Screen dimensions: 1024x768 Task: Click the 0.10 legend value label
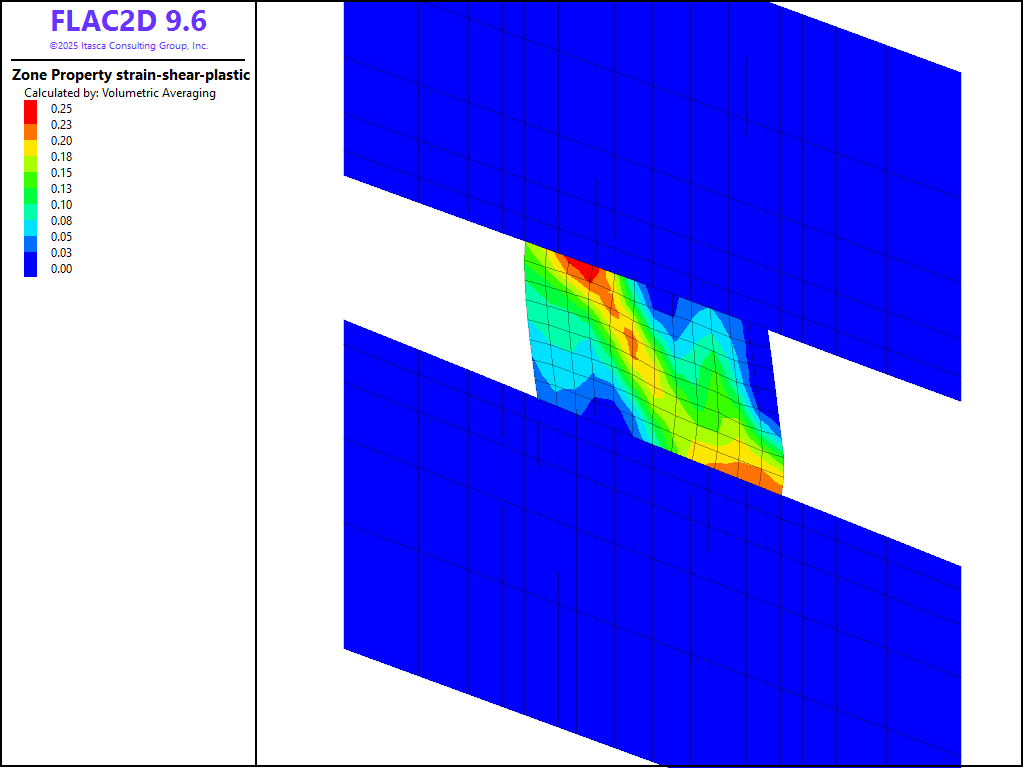coord(61,205)
